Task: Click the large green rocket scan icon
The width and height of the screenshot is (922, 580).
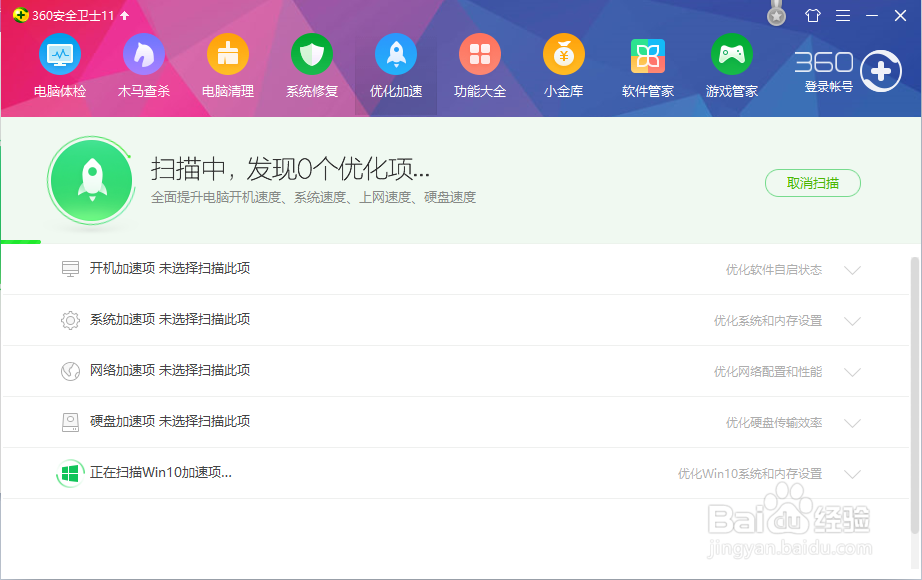Action: [91, 180]
